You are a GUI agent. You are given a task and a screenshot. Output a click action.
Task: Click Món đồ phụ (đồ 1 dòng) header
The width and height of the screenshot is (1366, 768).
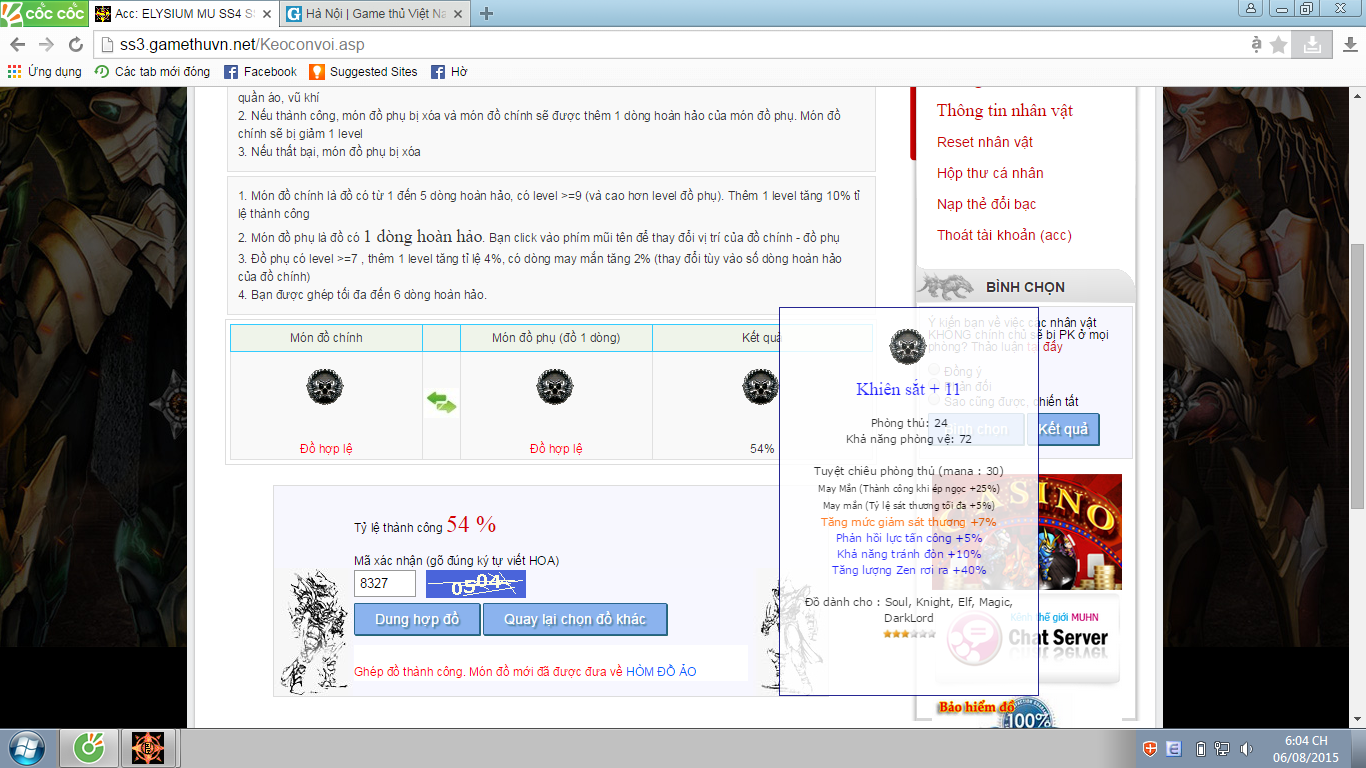click(x=556, y=338)
